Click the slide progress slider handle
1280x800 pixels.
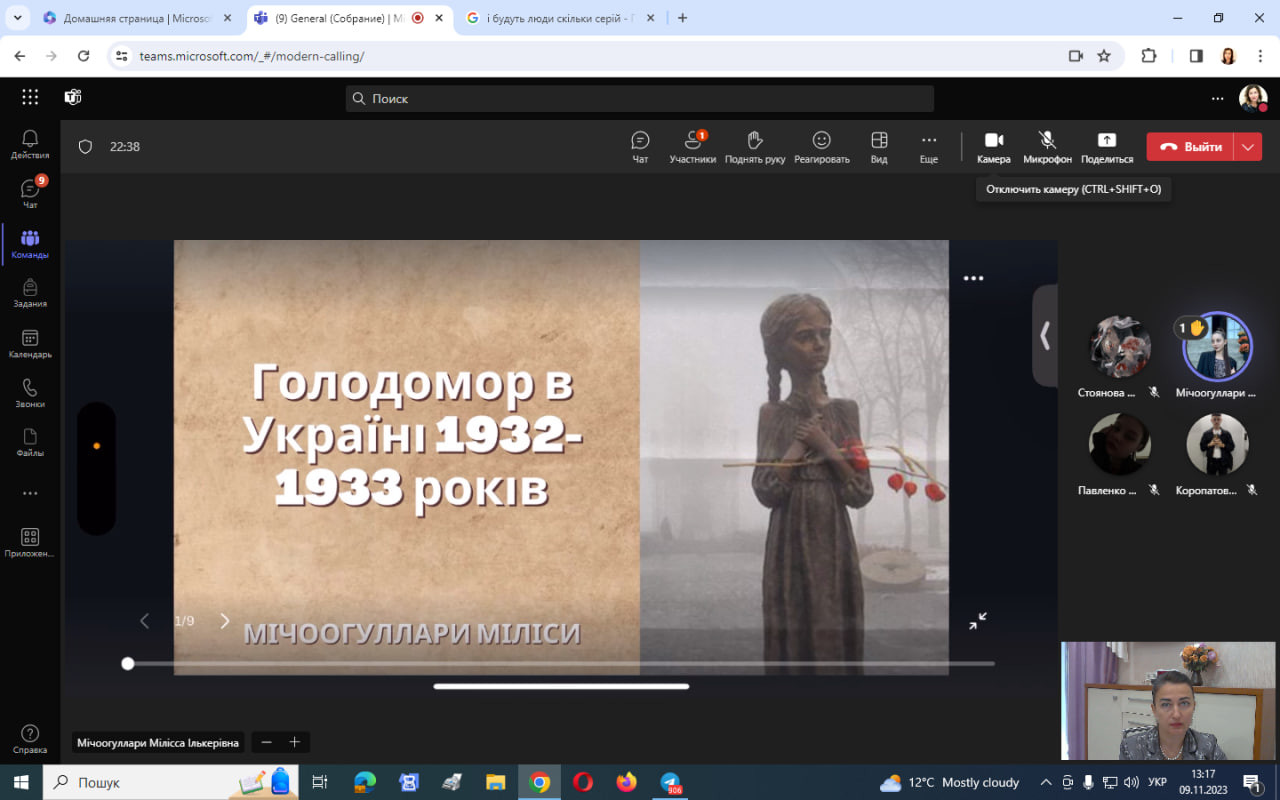(128, 663)
